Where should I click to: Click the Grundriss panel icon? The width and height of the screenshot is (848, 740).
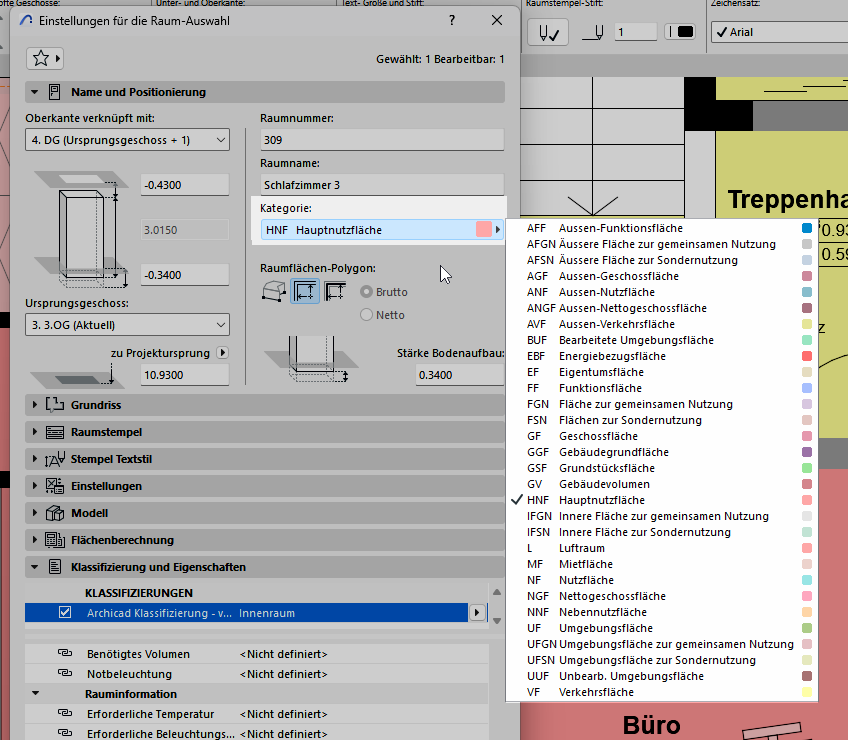[54, 405]
